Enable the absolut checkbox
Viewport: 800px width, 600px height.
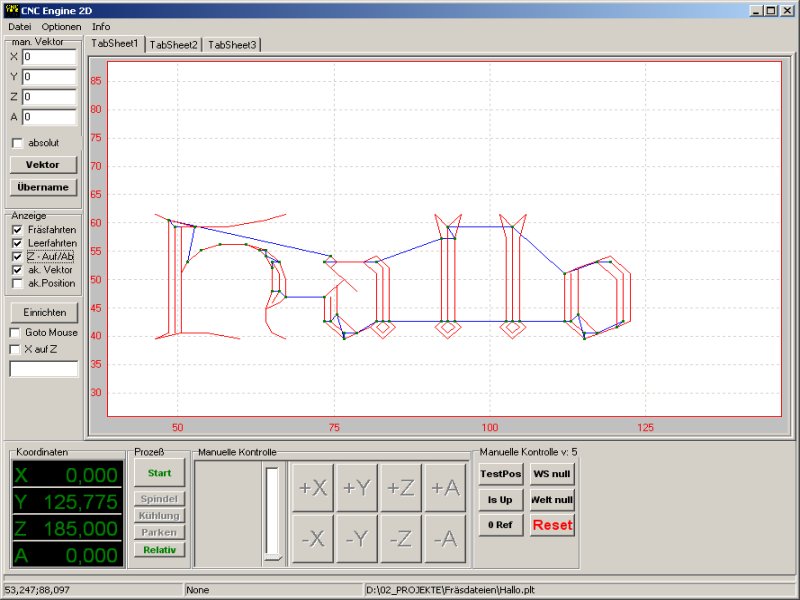pos(16,143)
